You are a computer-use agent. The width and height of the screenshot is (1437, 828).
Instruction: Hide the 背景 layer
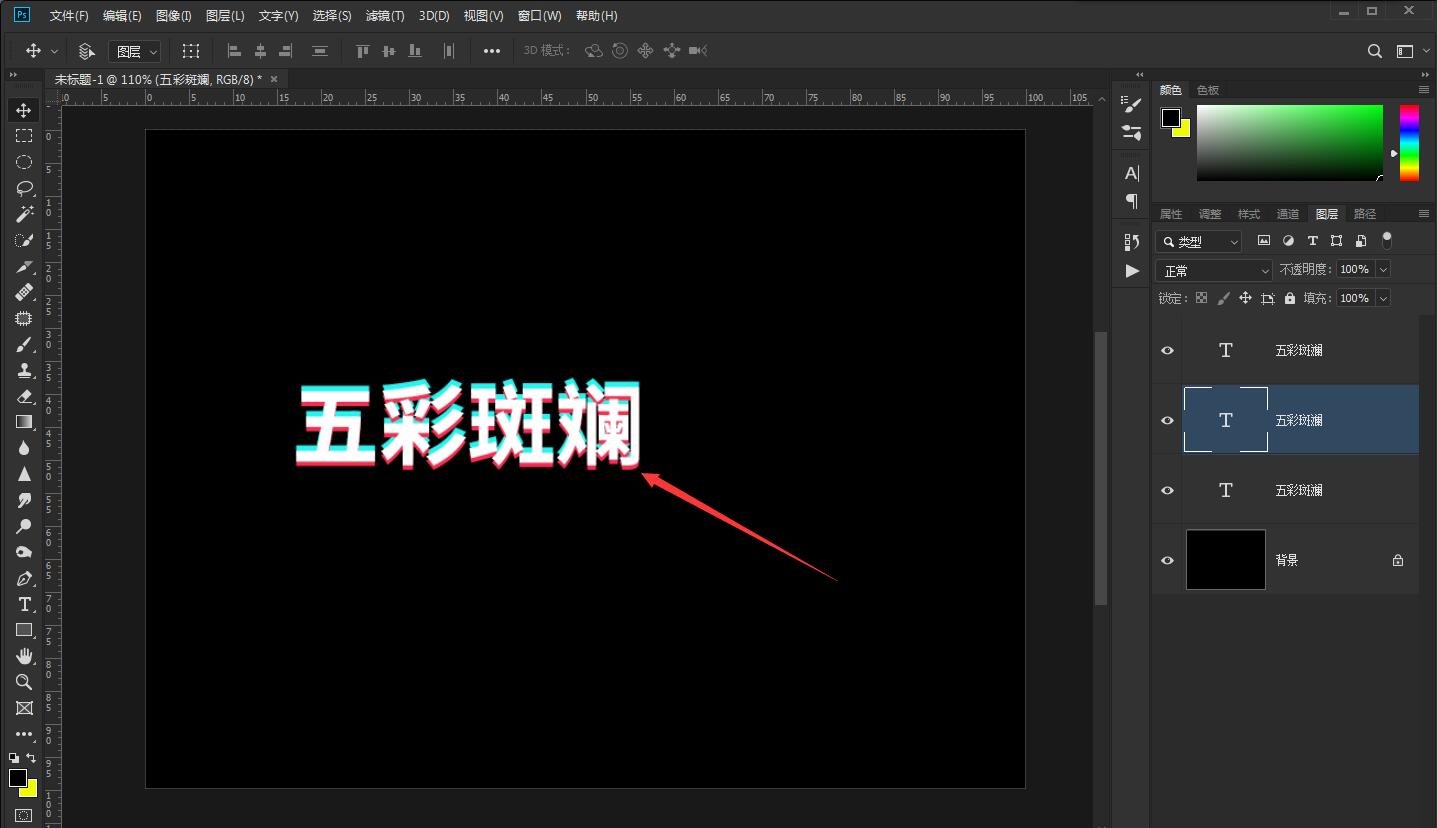[x=1166, y=560]
